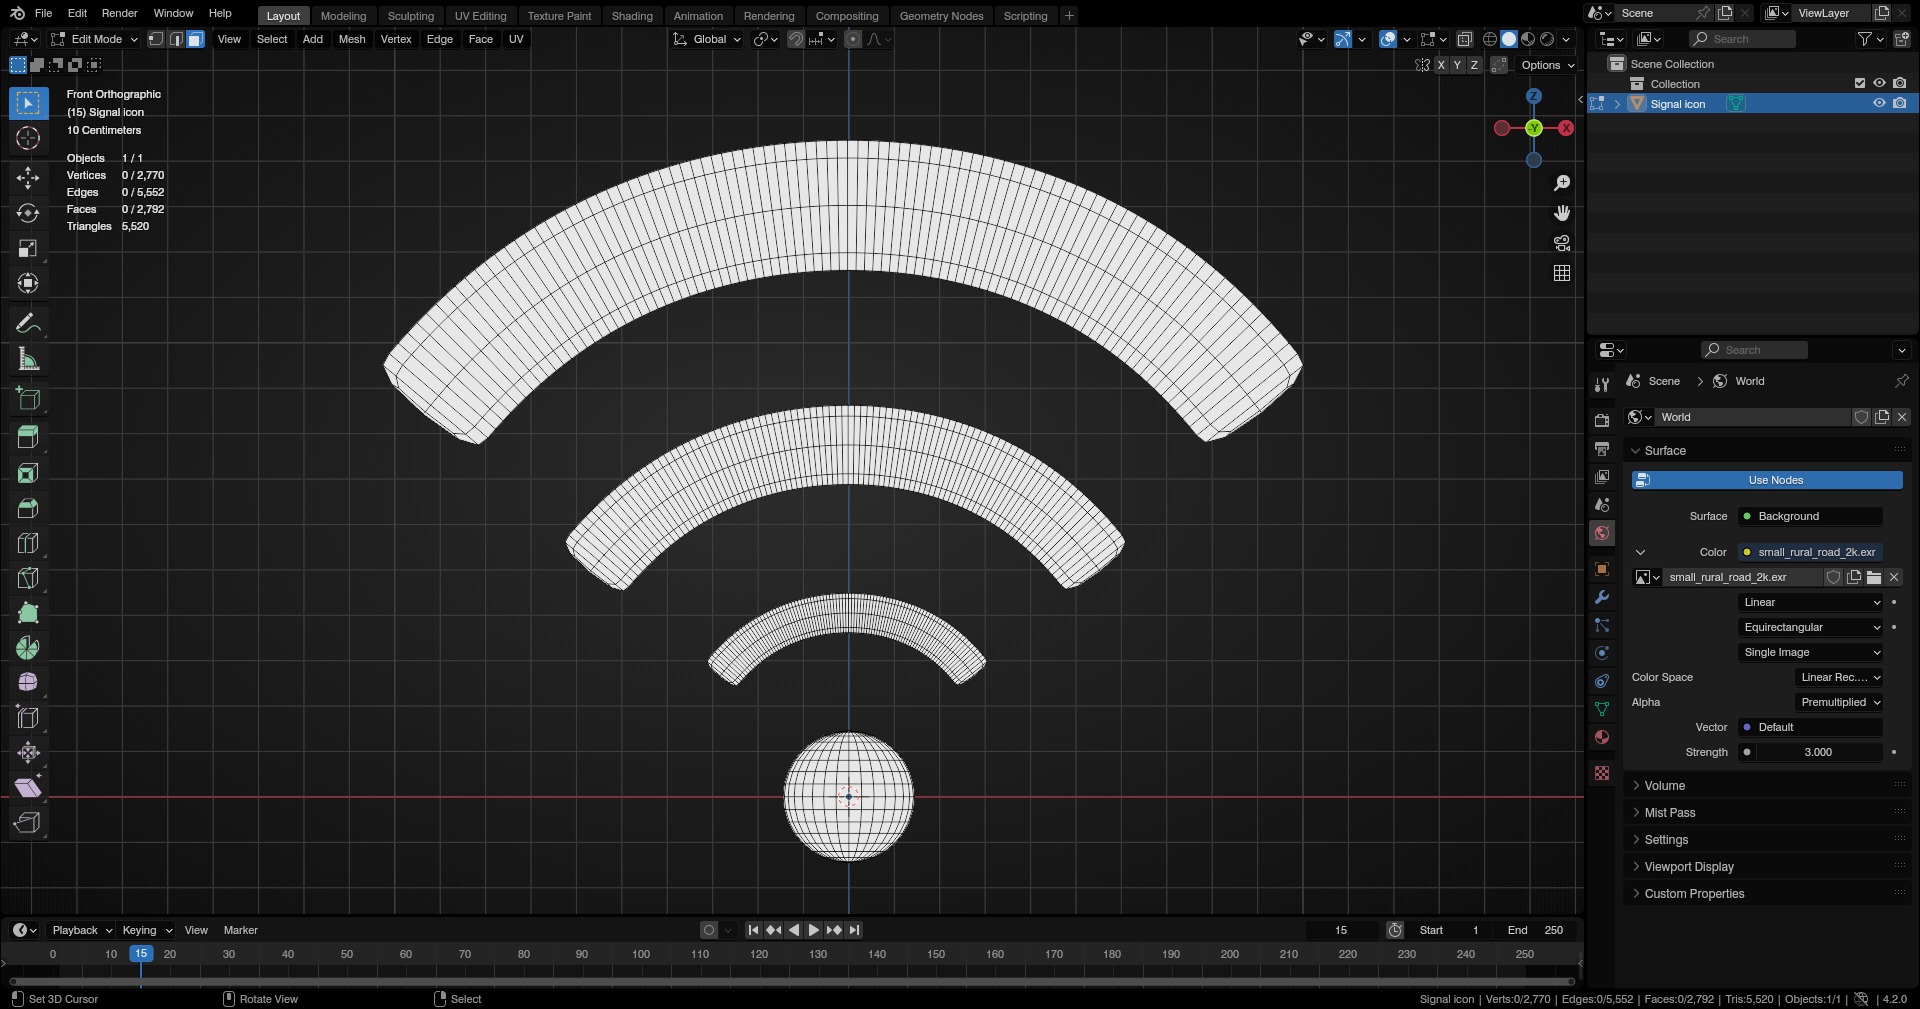Viewport: 1920px width, 1009px height.
Task: Open Alpha Premultiplied dropdown
Action: [1840, 702]
